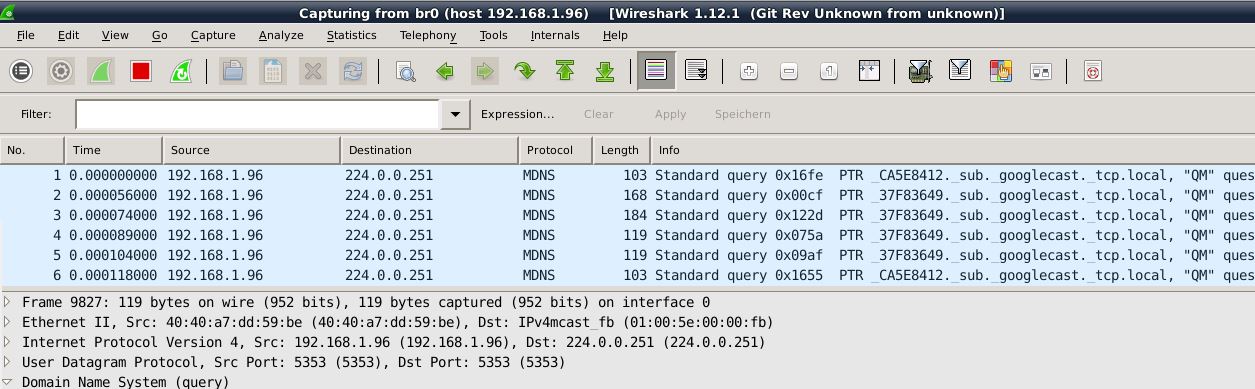
Task: Click the Expression... button
Action: click(517, 114)
